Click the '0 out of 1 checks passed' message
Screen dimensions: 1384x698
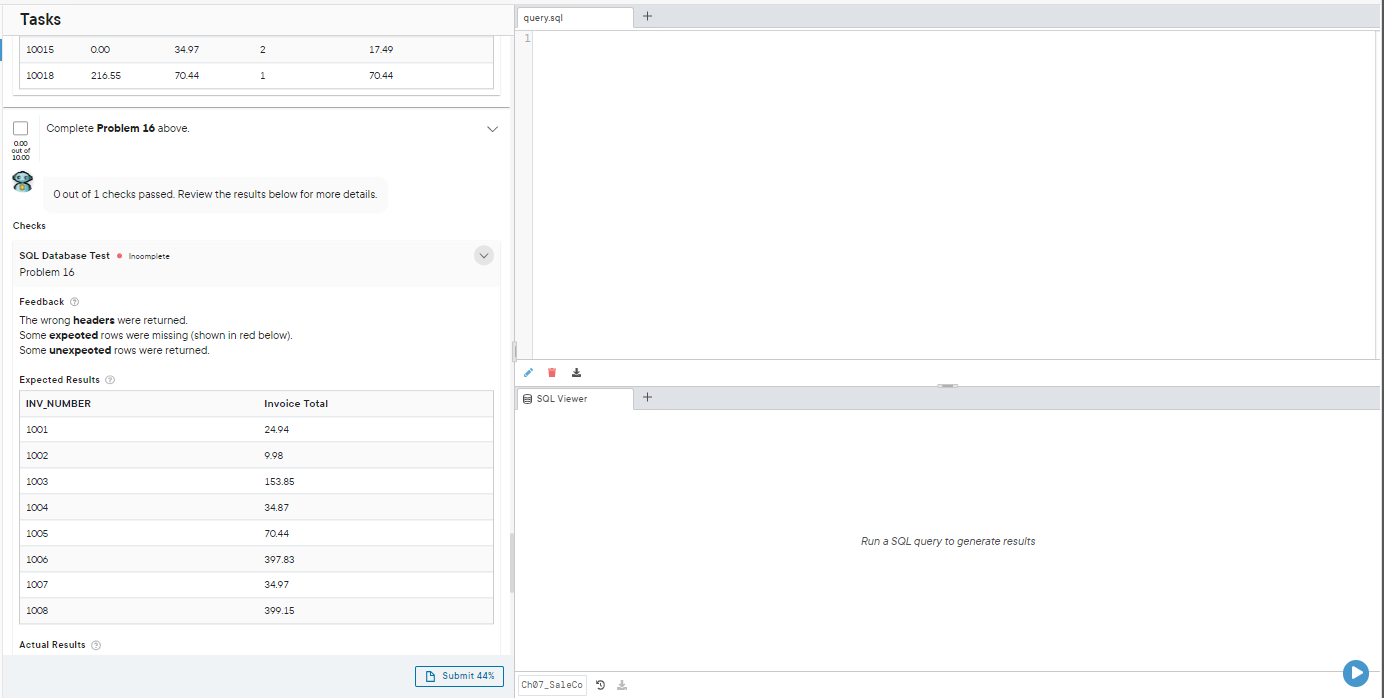point(215,194)
